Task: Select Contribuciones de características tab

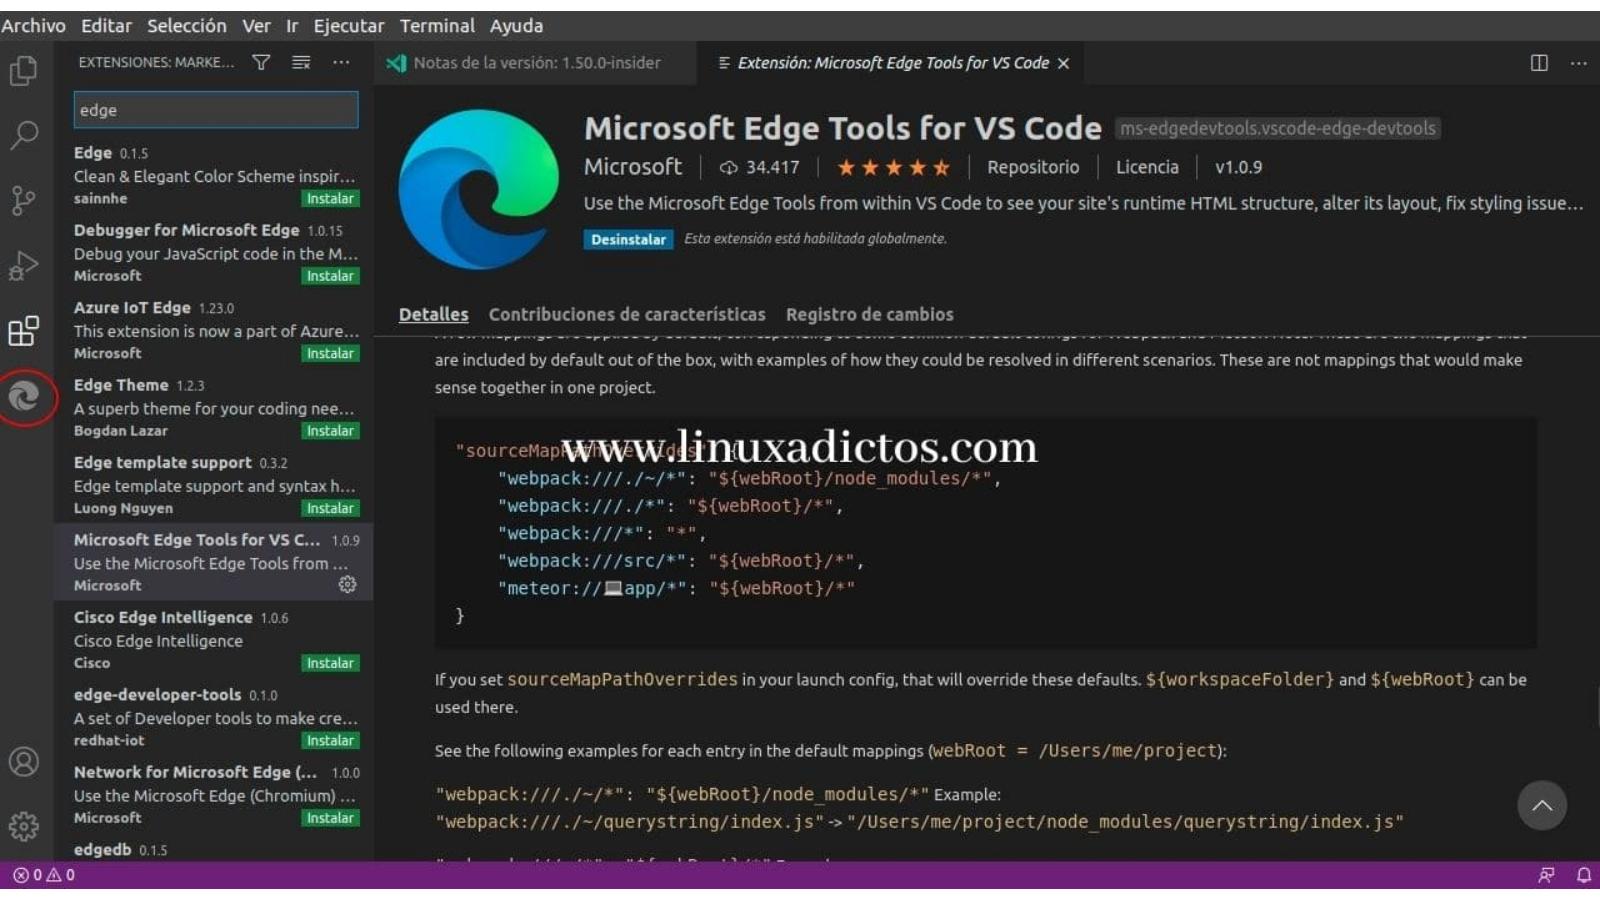Action: click(x=627, y=314)
